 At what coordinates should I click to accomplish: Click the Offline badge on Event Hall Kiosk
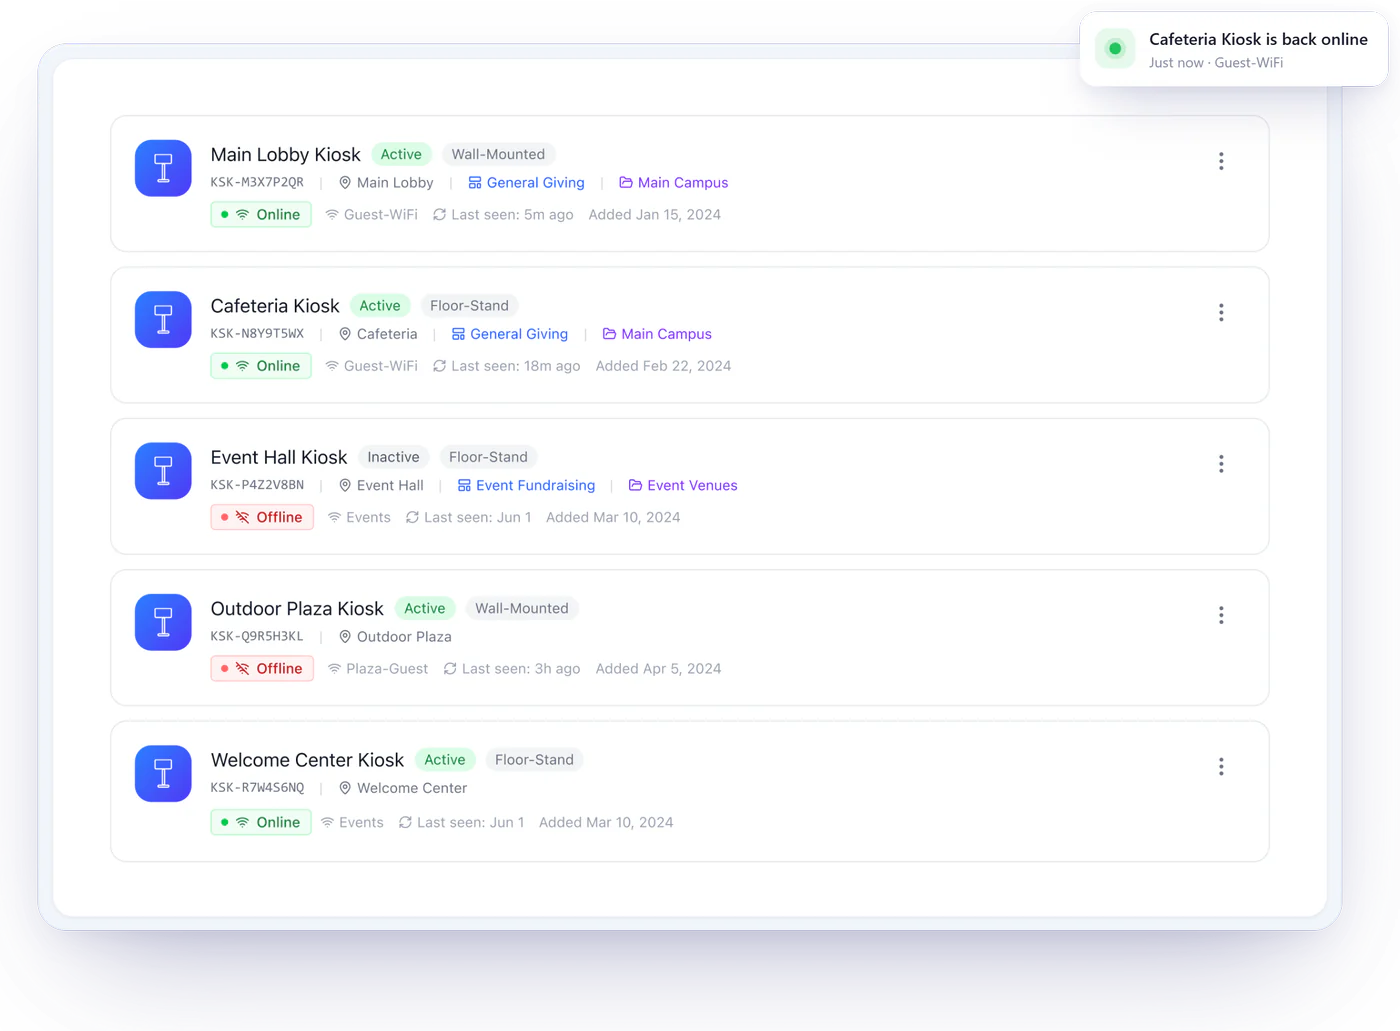[262, 517]
